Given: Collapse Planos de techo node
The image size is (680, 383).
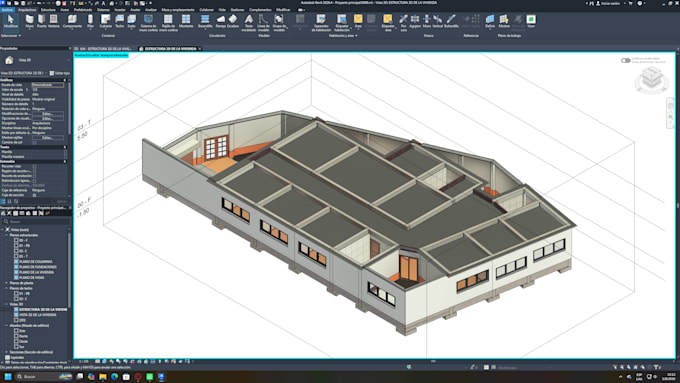Looking at the screenshot, I should (x=7, y=288).
